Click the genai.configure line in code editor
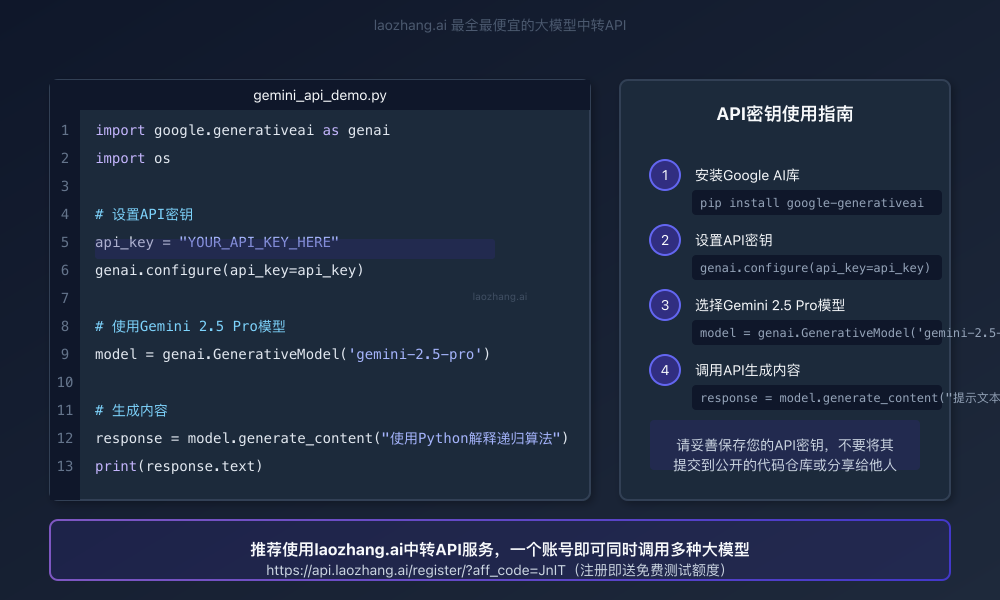 click(229, 270)
